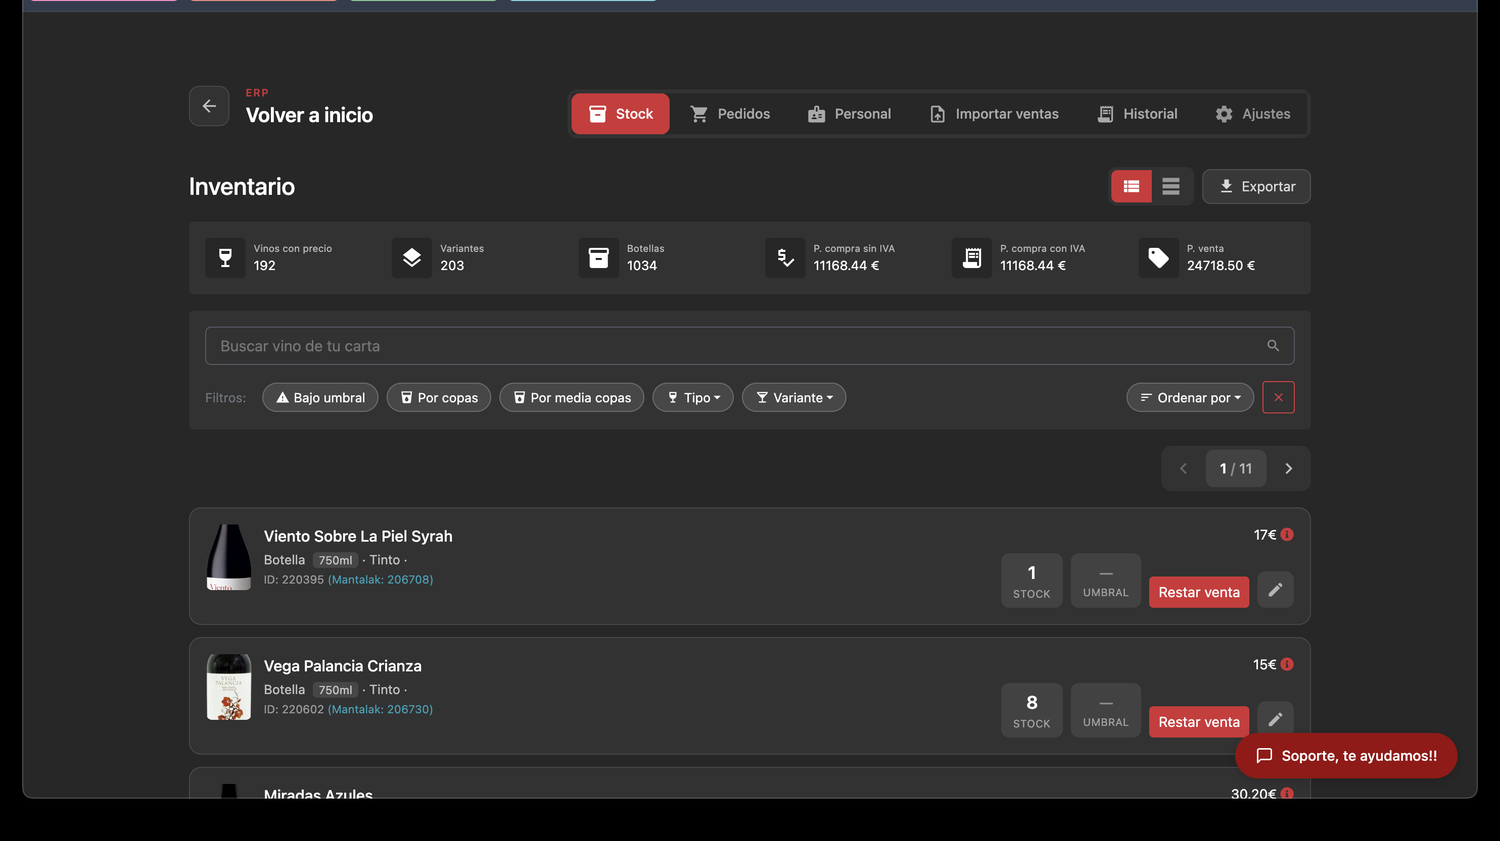
Task: Switch to the Pedidos tab
Action: (730, 114)
